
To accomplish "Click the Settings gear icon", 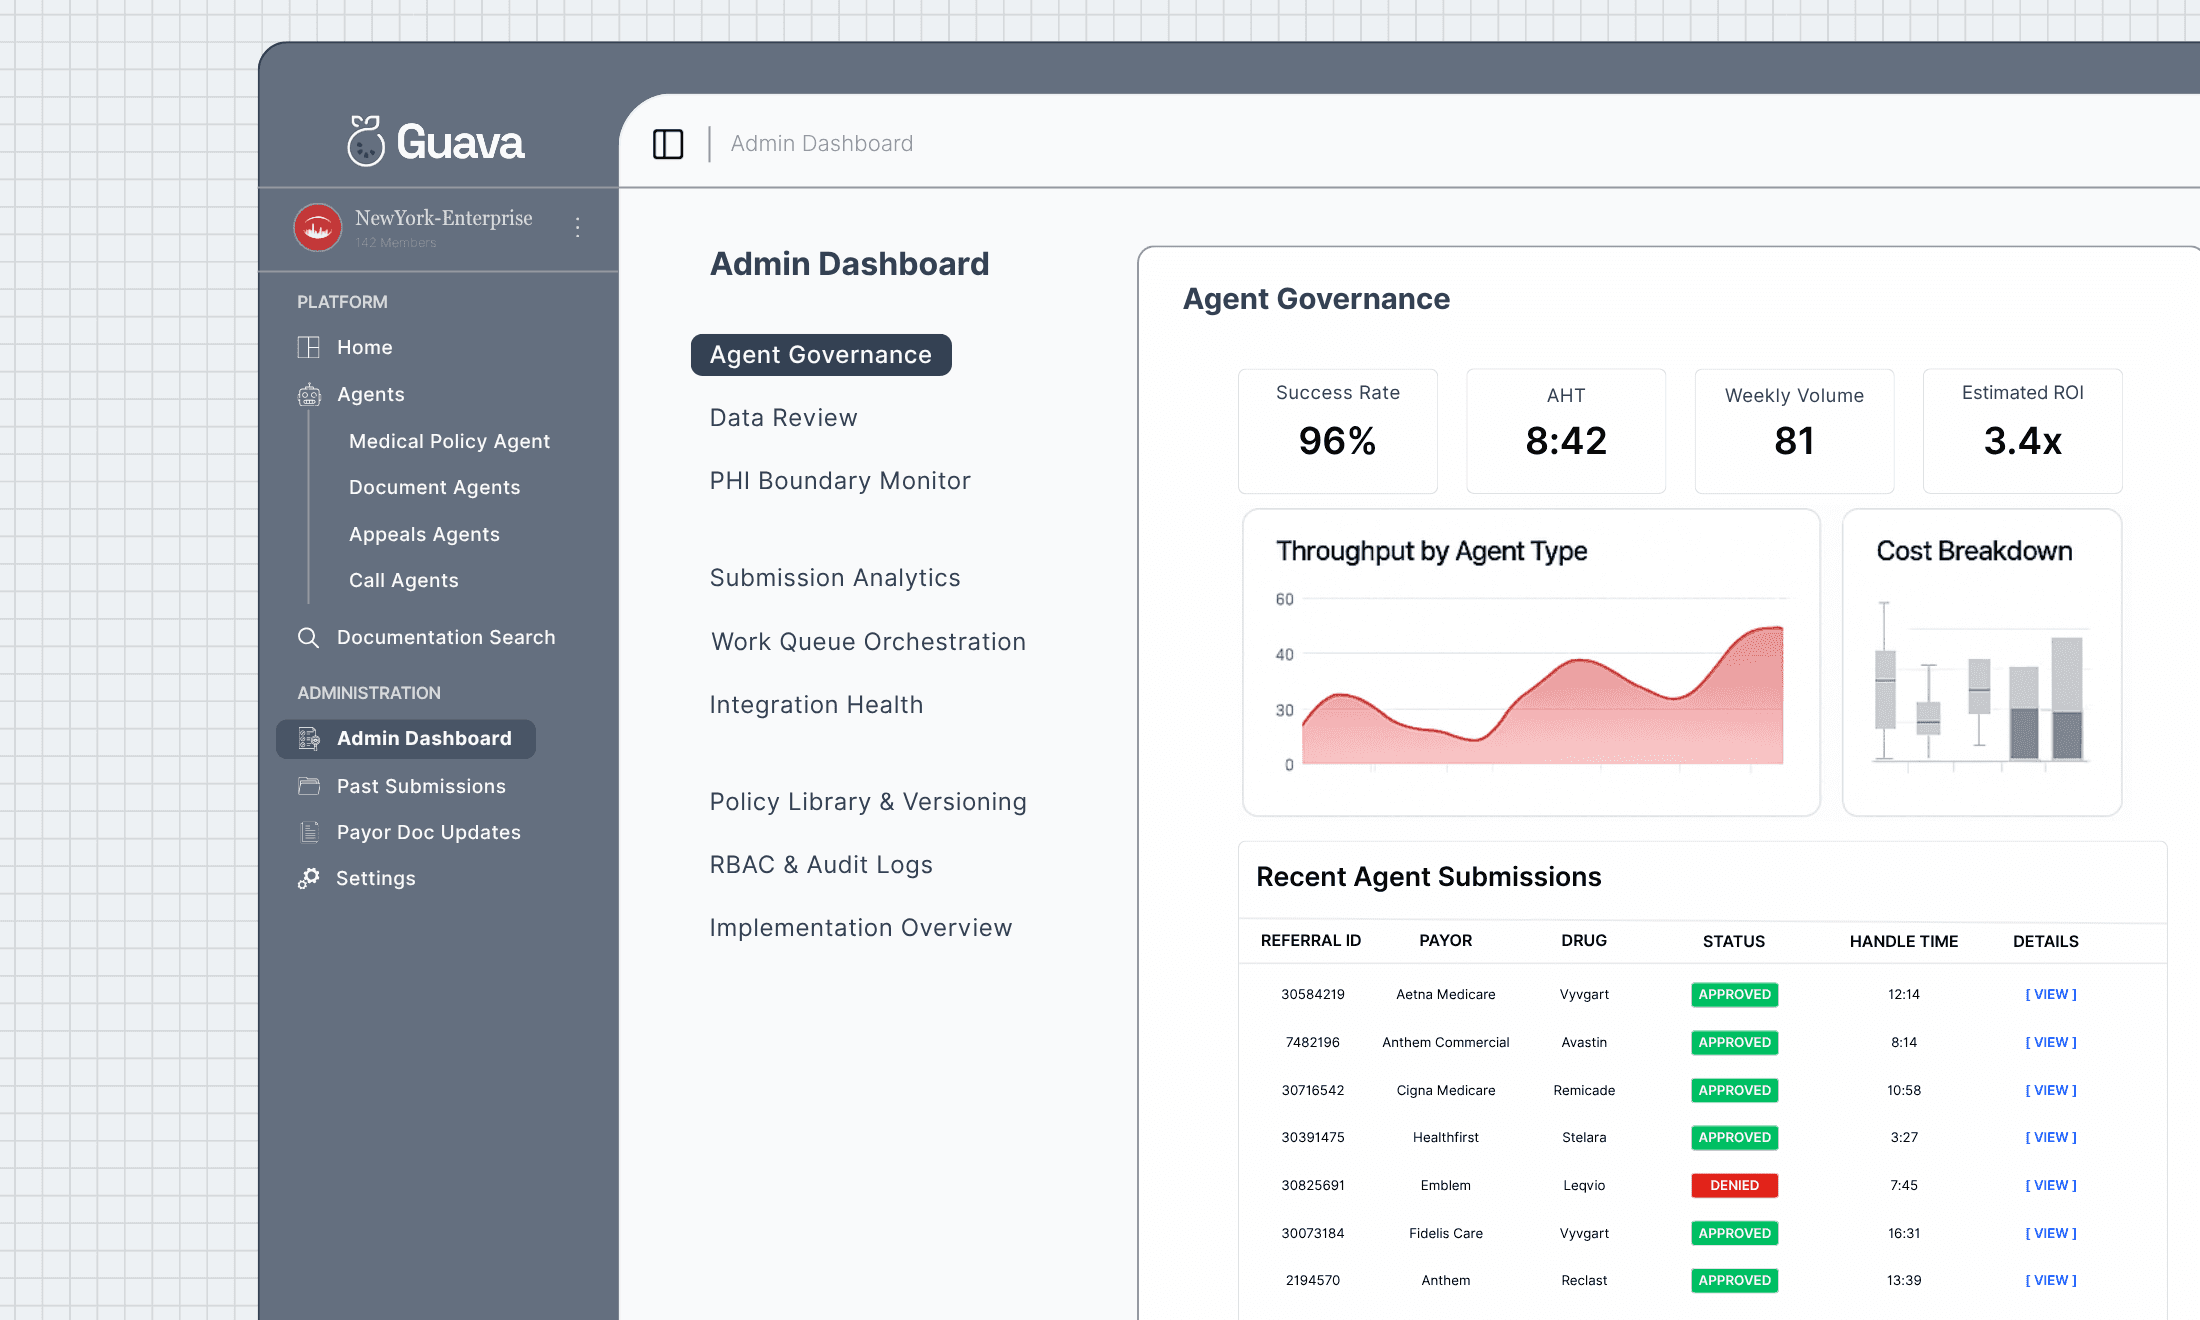I will 309,878.
